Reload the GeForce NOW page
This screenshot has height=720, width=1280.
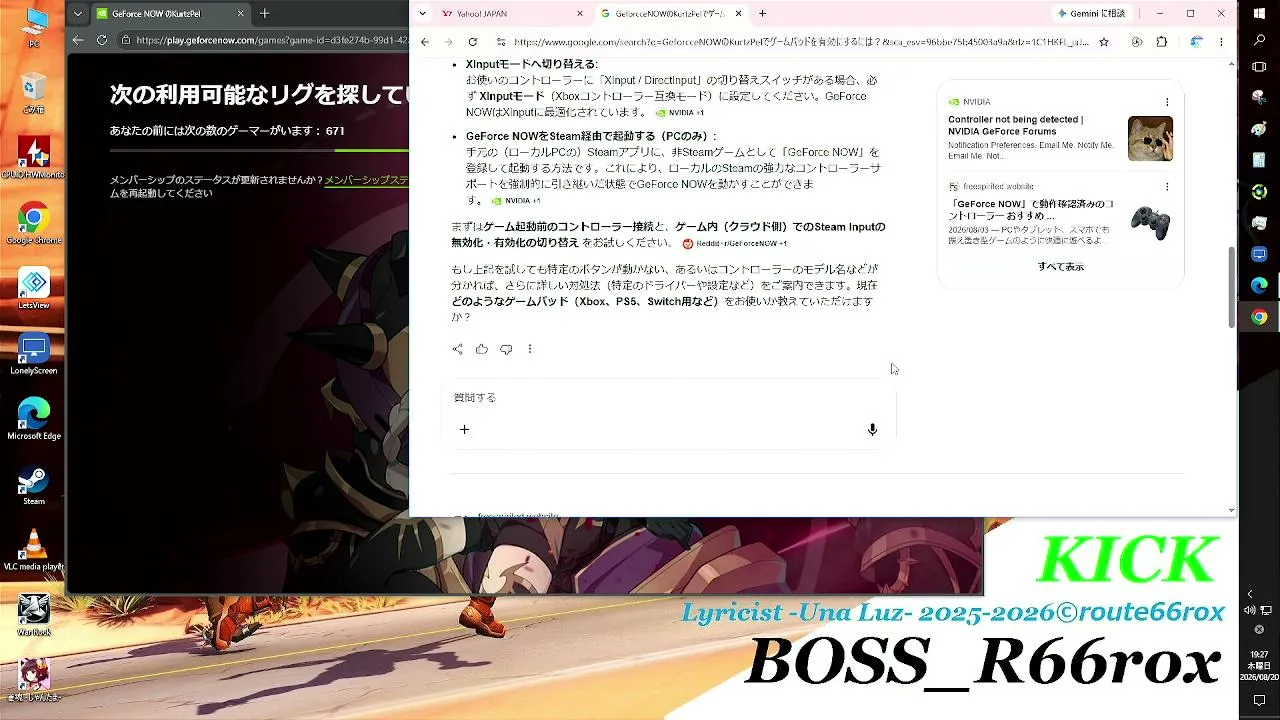point(102,40)
